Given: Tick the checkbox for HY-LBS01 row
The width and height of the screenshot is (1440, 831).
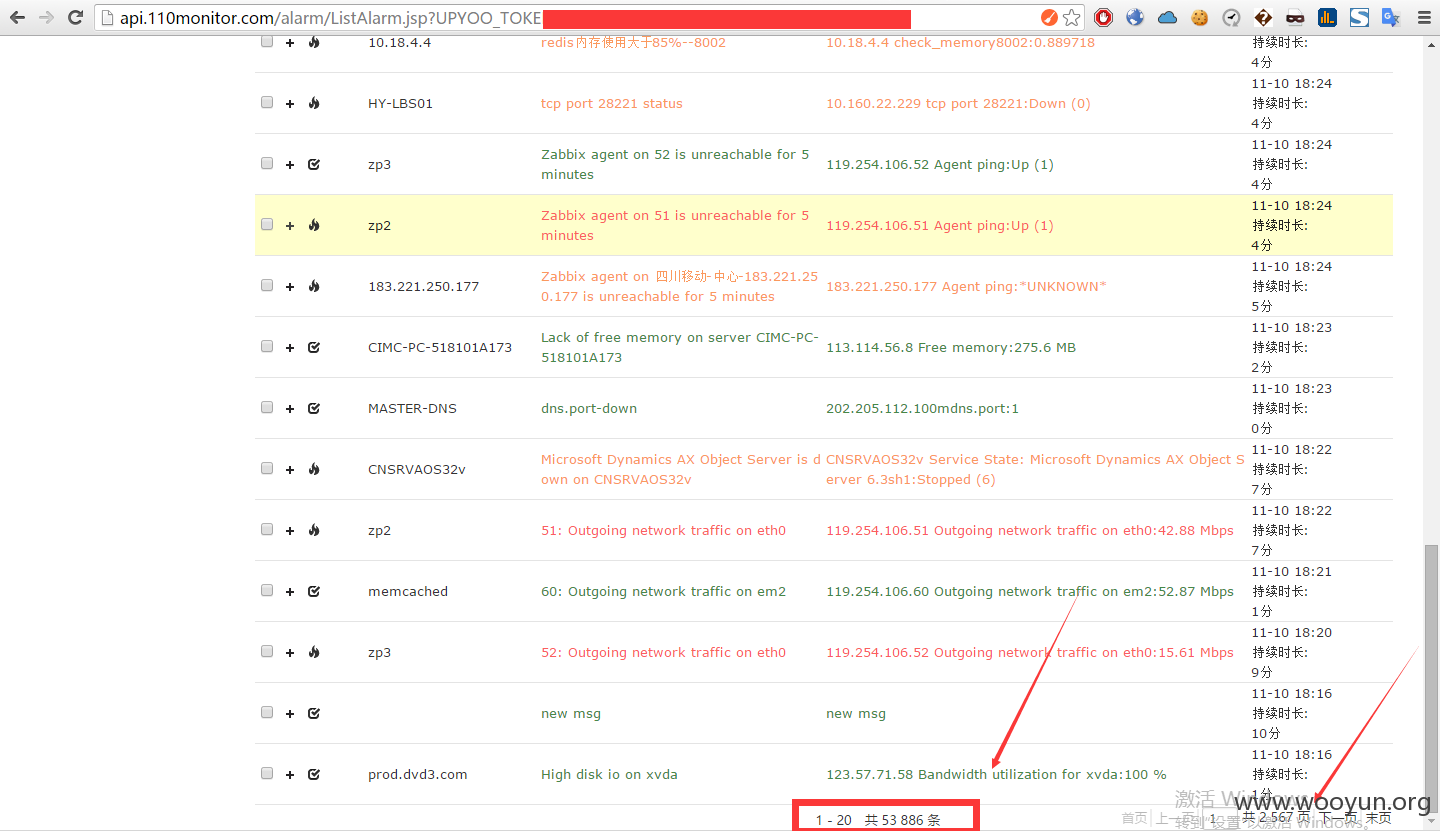Looking at the screenshot, I should [267, 102].
